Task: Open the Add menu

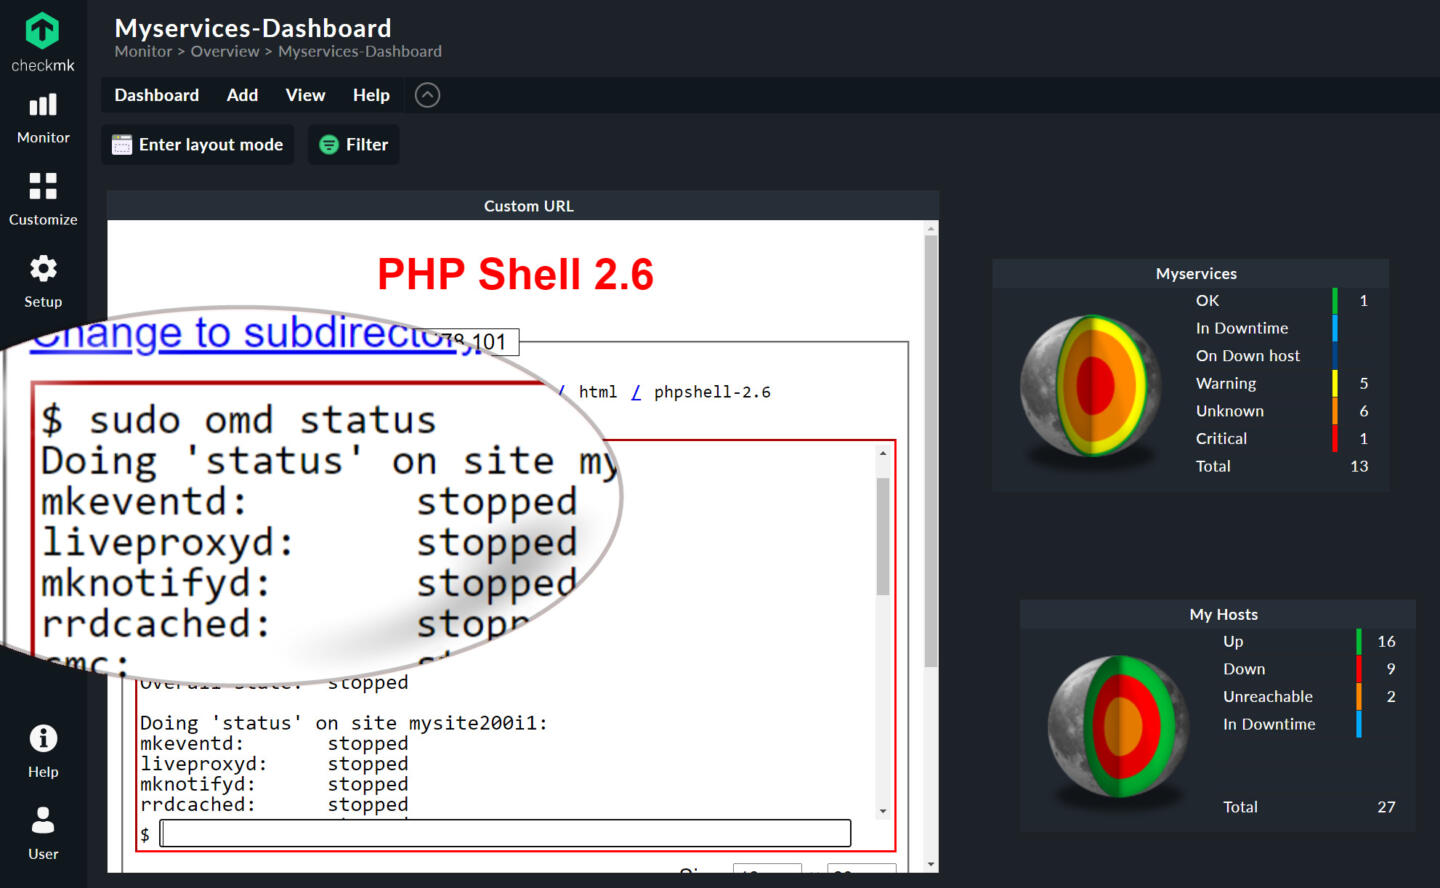Action: pos(242,95)
